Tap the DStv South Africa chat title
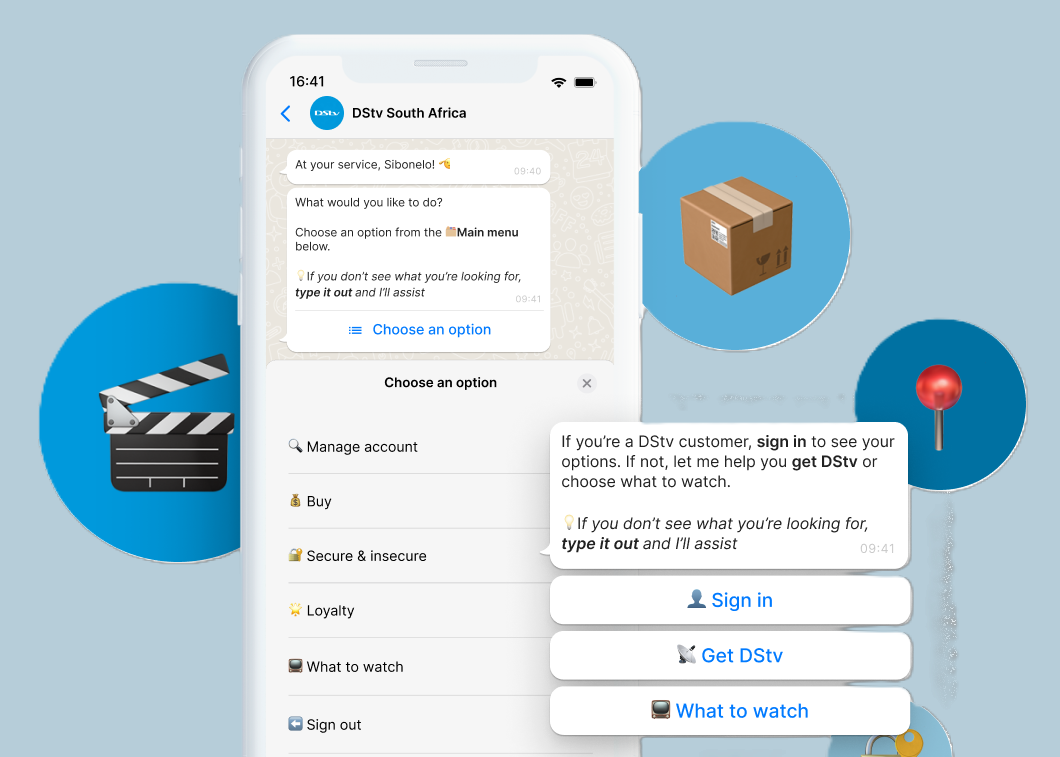The image size is (1060, 757). click(x=409, y=113)
